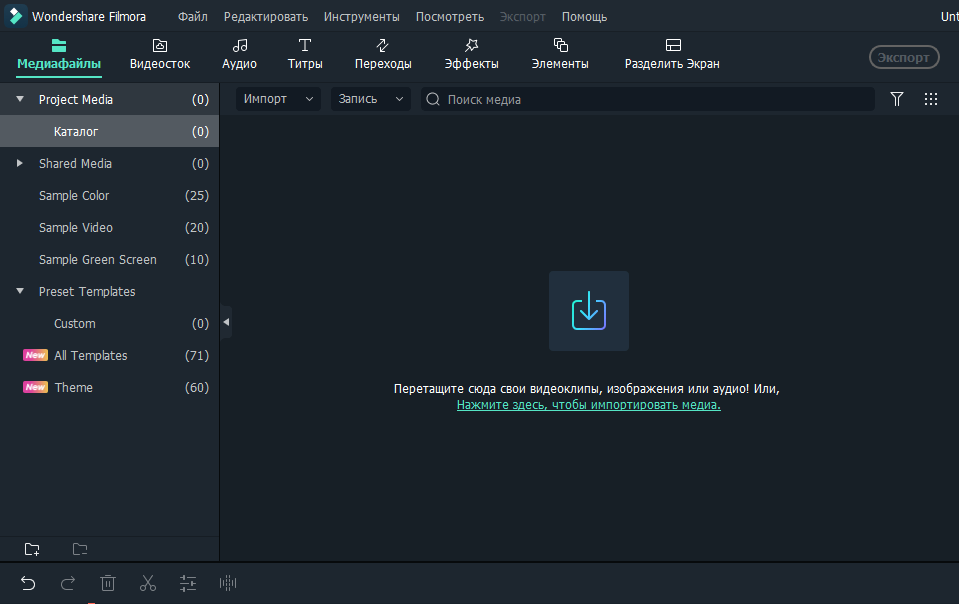
Task: Click the redo arrow icon
Action: (x=68, y=583)
